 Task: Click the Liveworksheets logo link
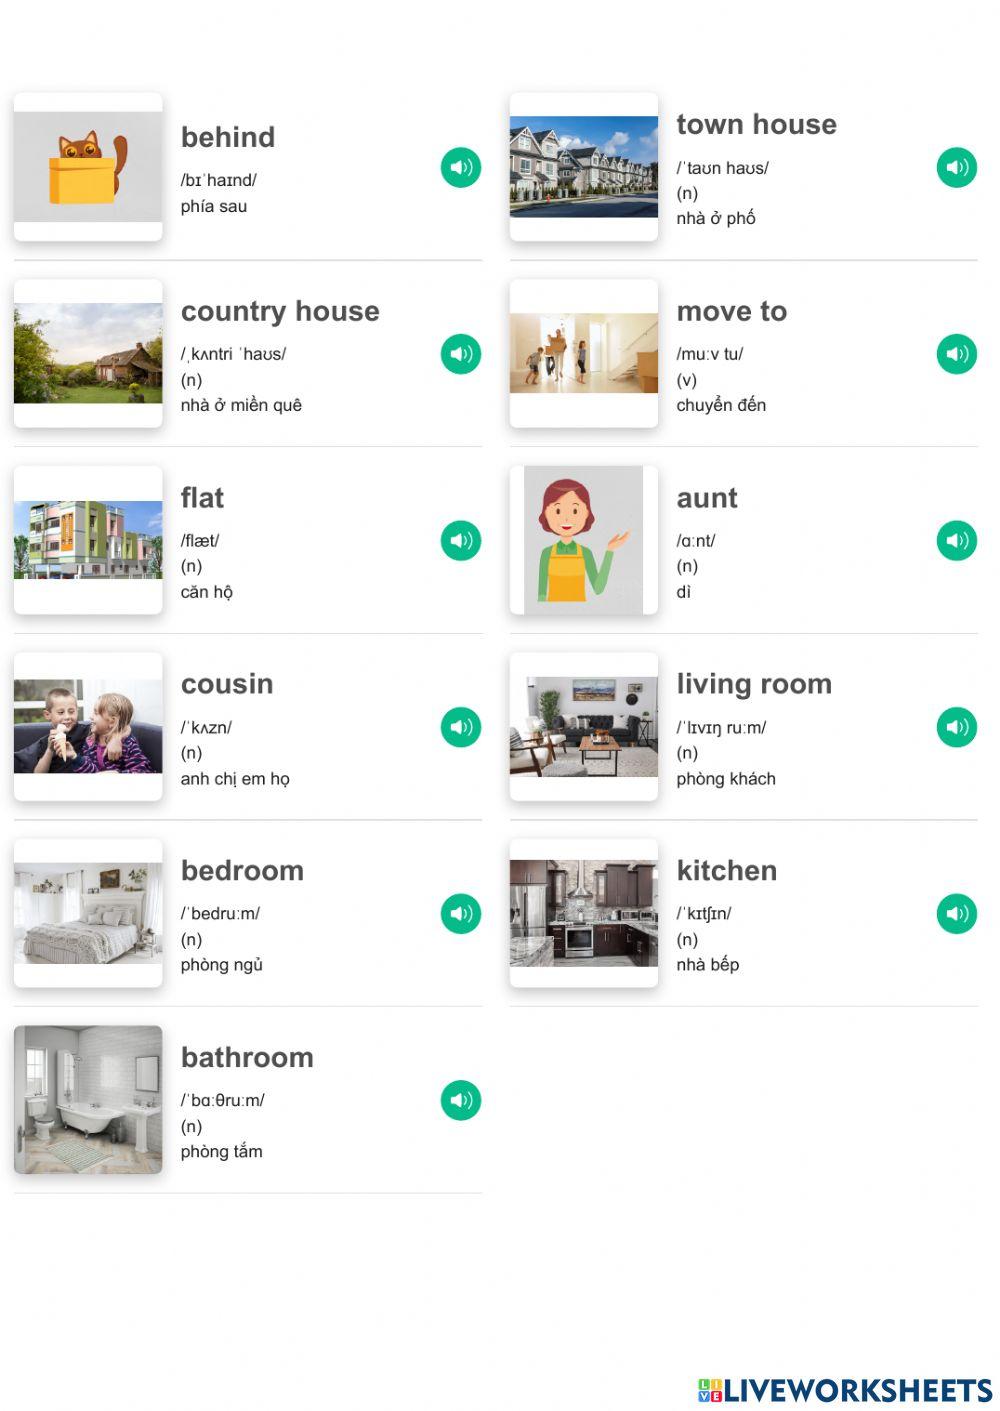click(x=845, y=1390)
